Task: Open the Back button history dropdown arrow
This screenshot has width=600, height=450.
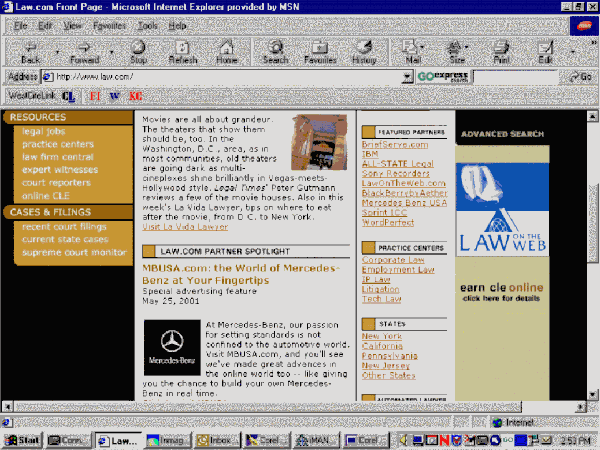Action: [x=57, y=51]
